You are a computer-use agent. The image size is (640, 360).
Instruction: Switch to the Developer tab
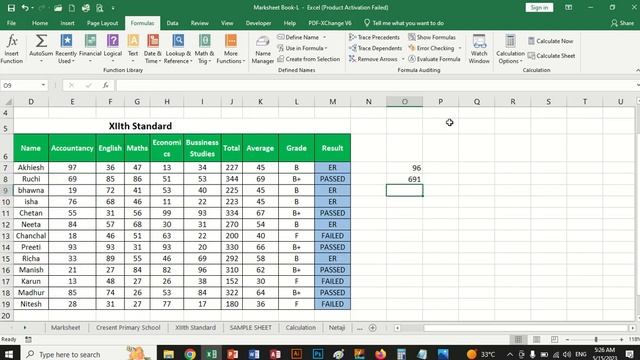coord(258,23)
